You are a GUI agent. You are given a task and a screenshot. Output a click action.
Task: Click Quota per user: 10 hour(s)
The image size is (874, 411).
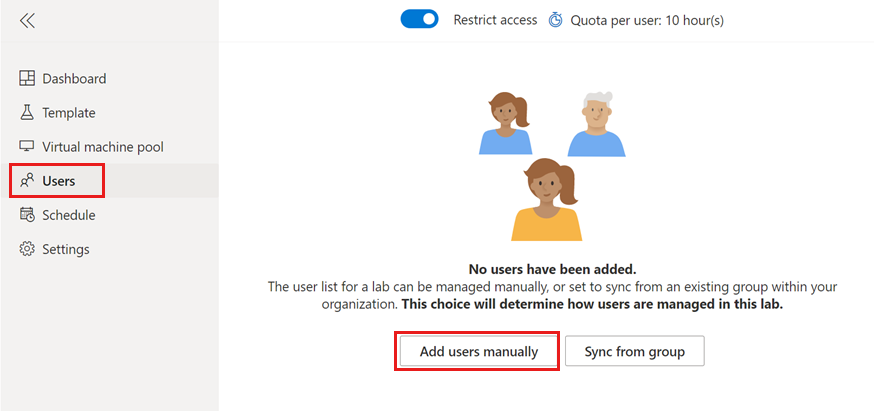647,21
